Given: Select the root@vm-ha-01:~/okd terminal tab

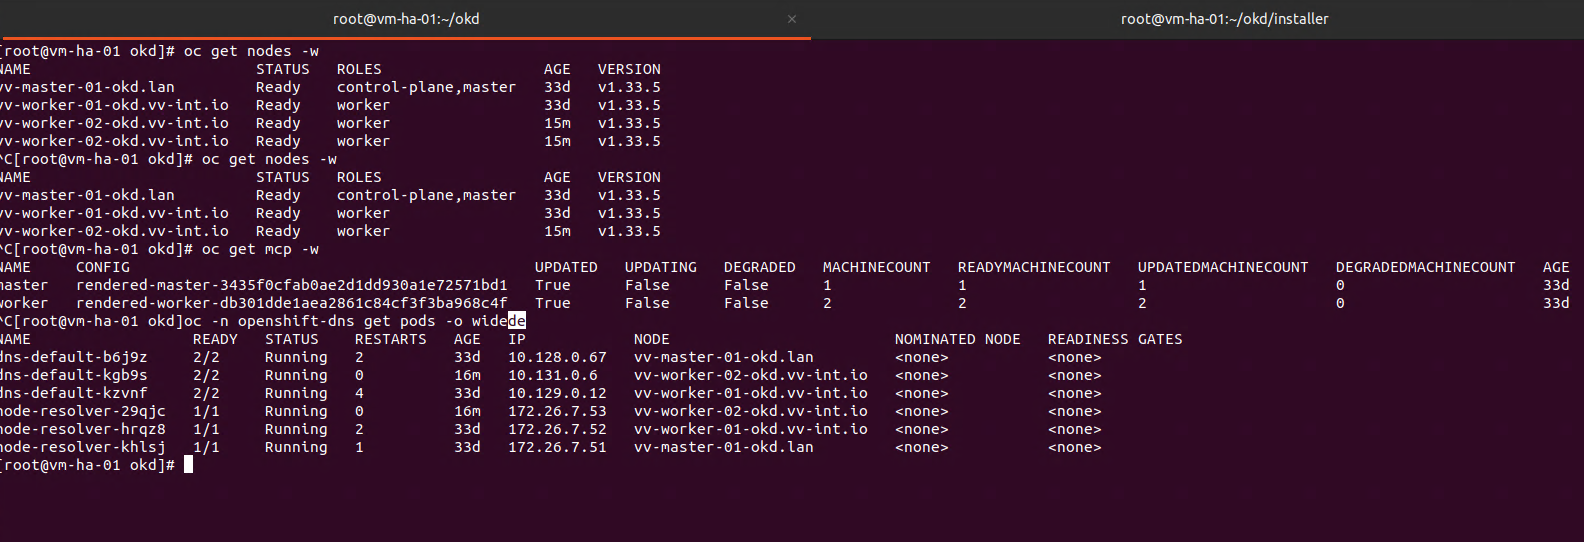Looking at the screenshot, I should coord(405,19).
